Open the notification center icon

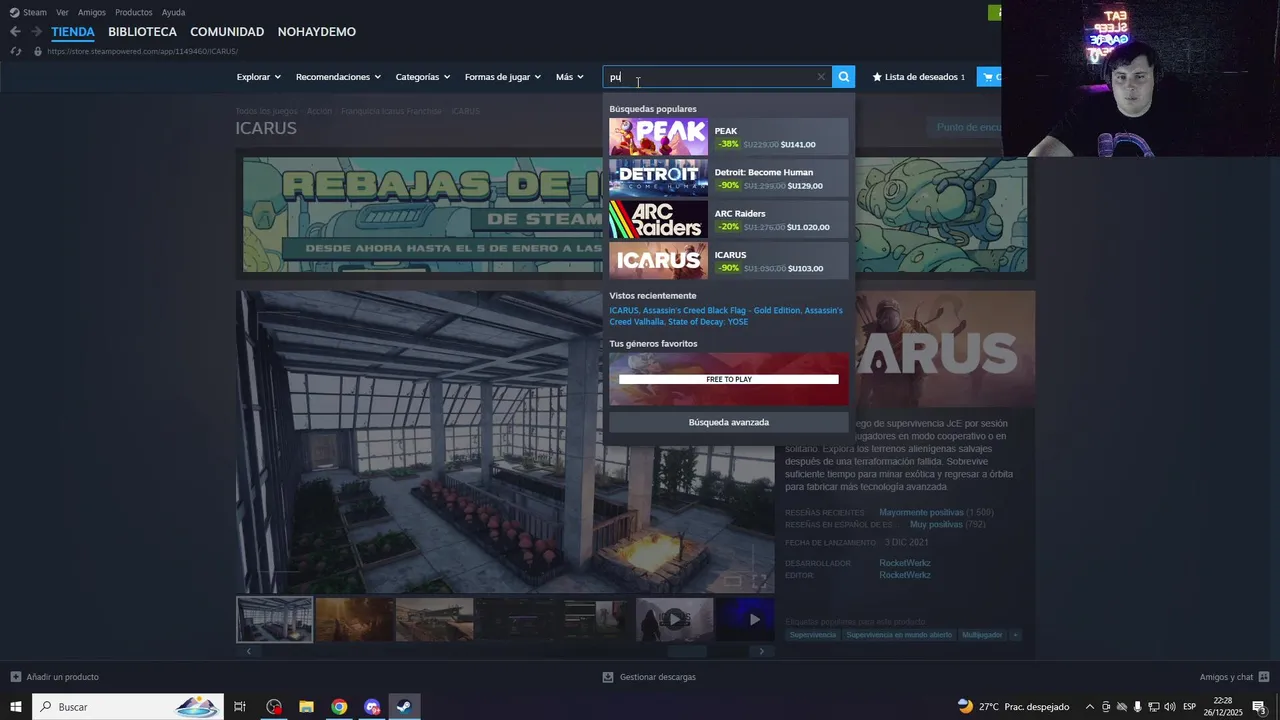[x=1259, y=707]
